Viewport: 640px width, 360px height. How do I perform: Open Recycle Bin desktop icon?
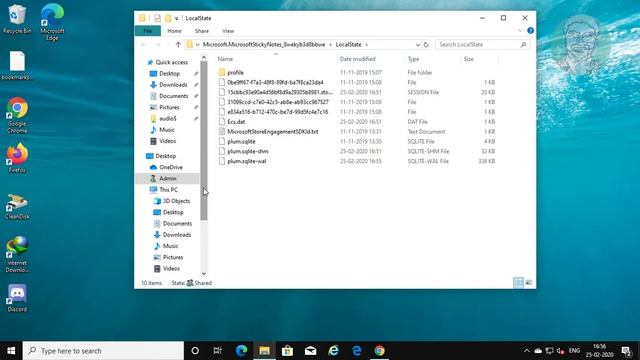point(17,19)
